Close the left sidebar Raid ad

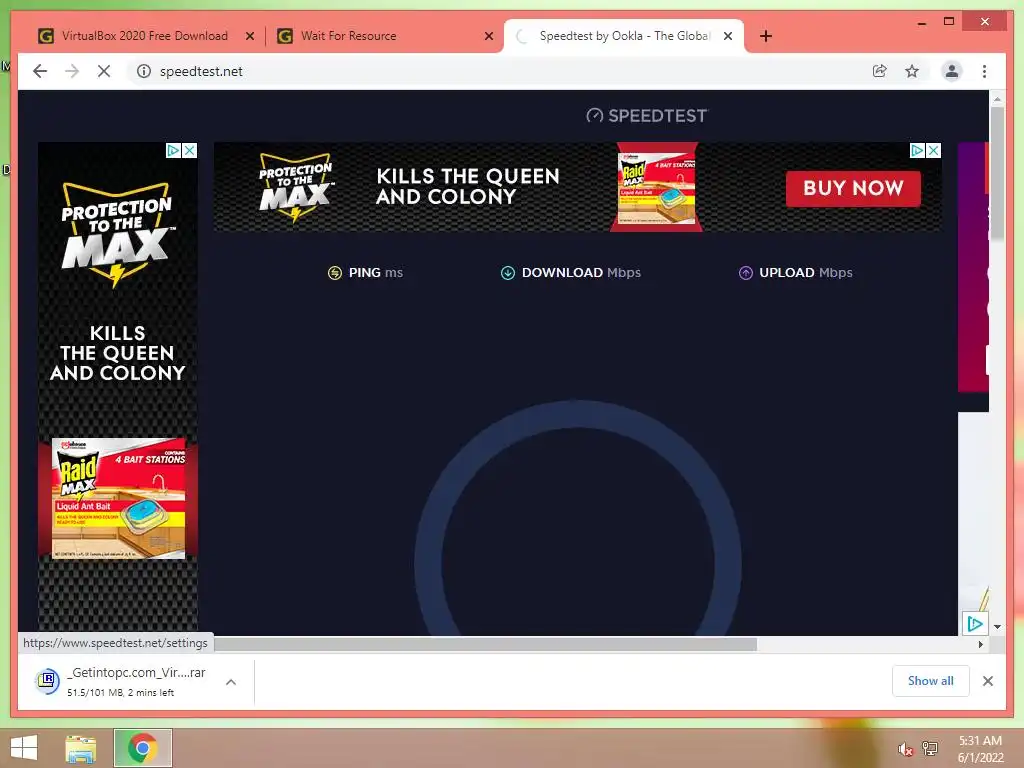(x=189, y=150)
